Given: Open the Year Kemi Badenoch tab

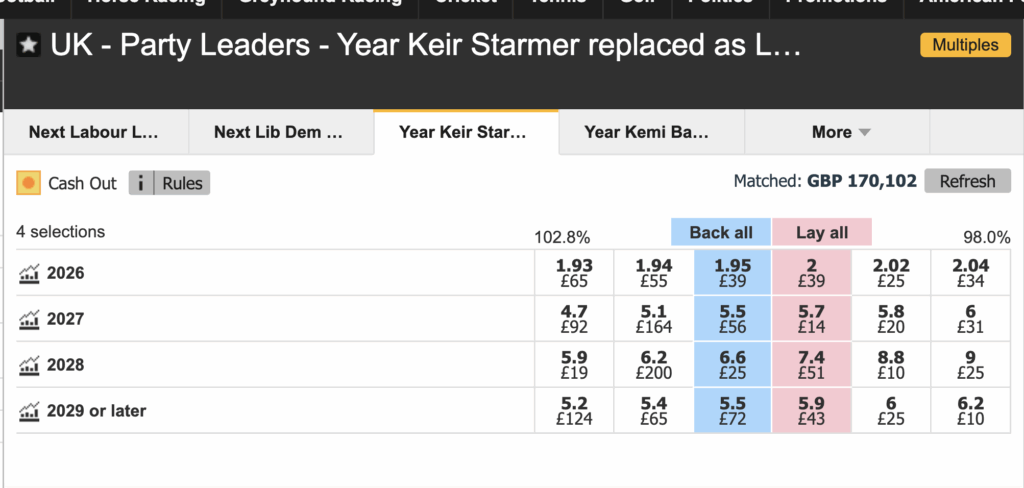Looking at the screenshot, I should point(646,132).
